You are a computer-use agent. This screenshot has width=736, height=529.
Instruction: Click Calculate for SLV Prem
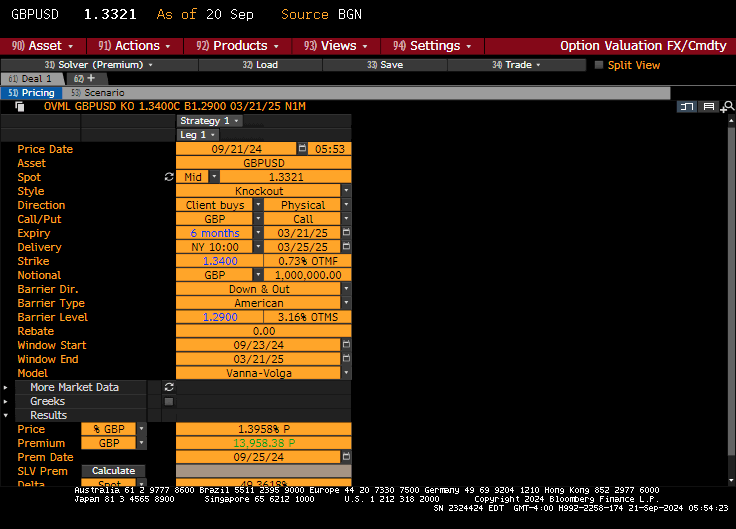point(113,471)
